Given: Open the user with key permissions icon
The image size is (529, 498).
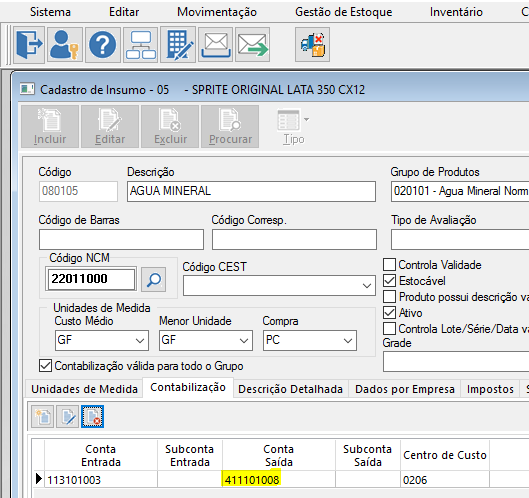Looking at the screenshot, I should [x=65, y=45].
